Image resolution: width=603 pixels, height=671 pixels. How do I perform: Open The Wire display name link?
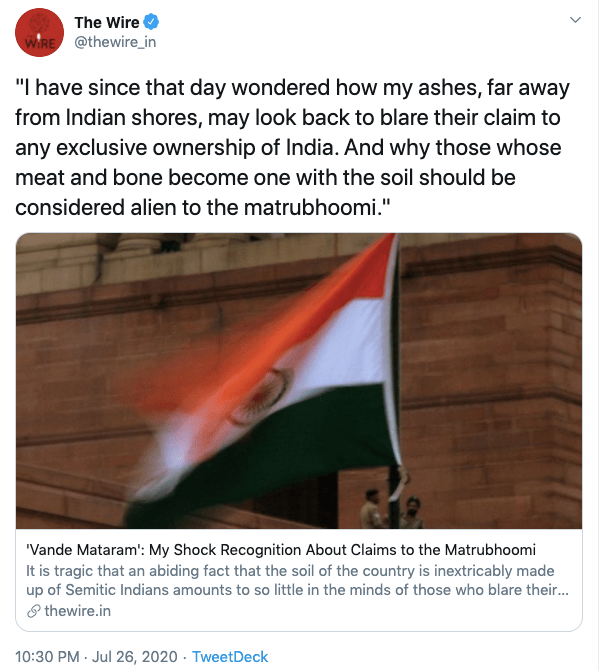coord(107,22)
